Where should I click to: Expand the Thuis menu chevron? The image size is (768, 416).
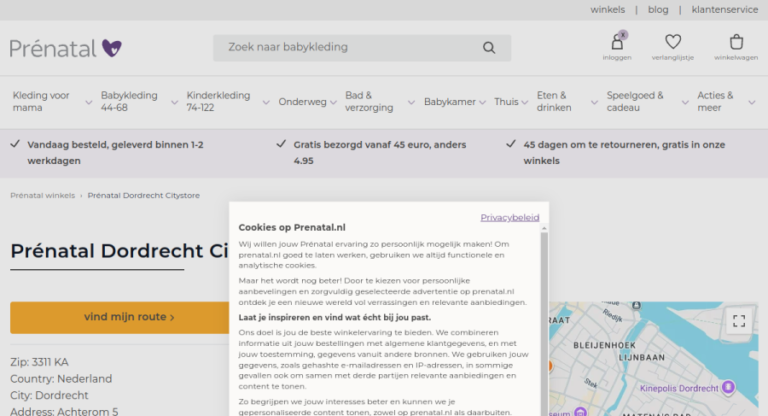[x=525, y=102]
